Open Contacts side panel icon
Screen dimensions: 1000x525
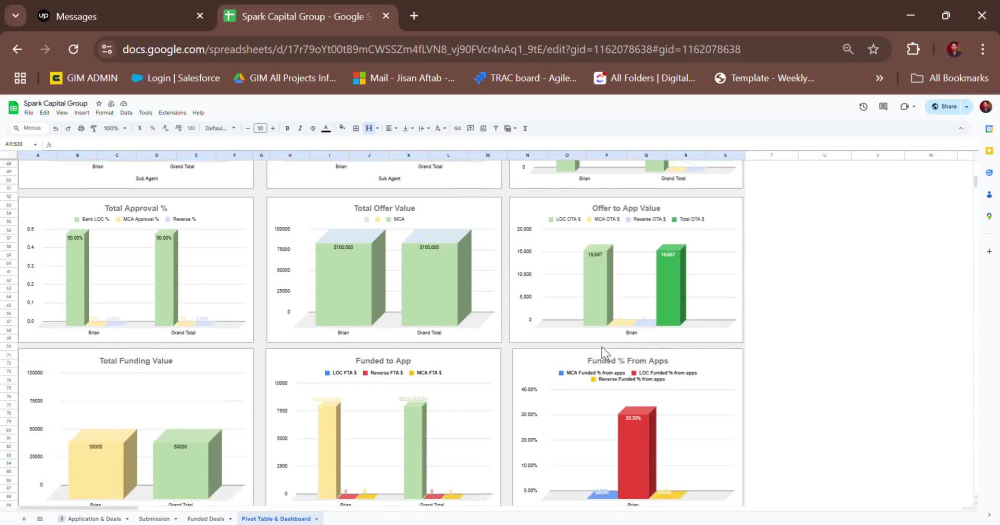[x=989, y=195]
